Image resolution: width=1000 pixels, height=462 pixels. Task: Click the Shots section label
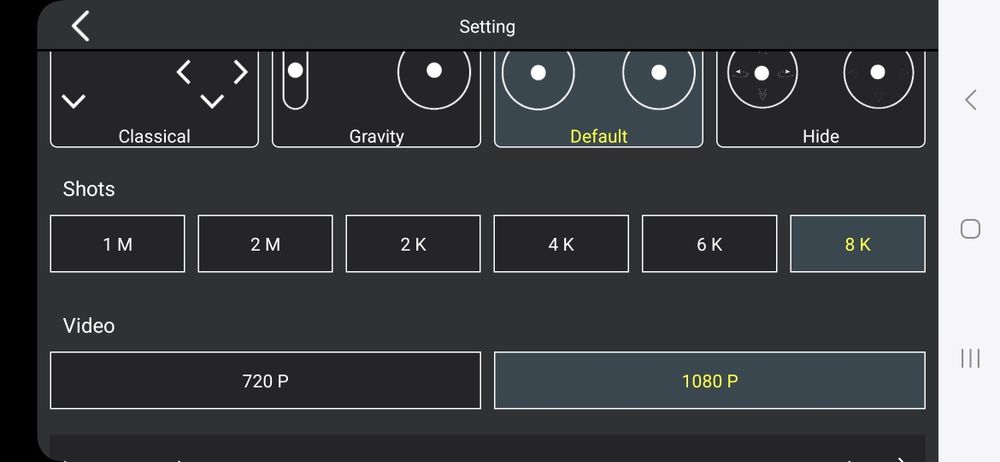point(89,189)
